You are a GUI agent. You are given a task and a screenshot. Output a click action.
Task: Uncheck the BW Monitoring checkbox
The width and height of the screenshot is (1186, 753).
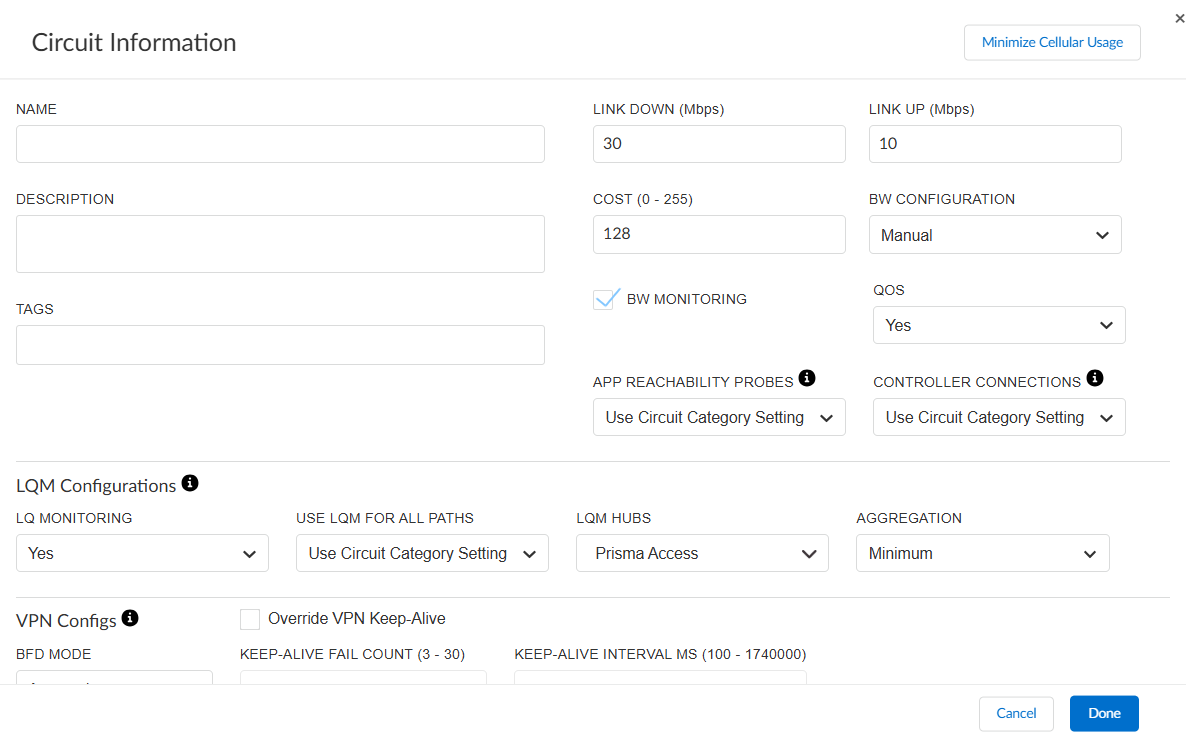click(x=607, y=299)
